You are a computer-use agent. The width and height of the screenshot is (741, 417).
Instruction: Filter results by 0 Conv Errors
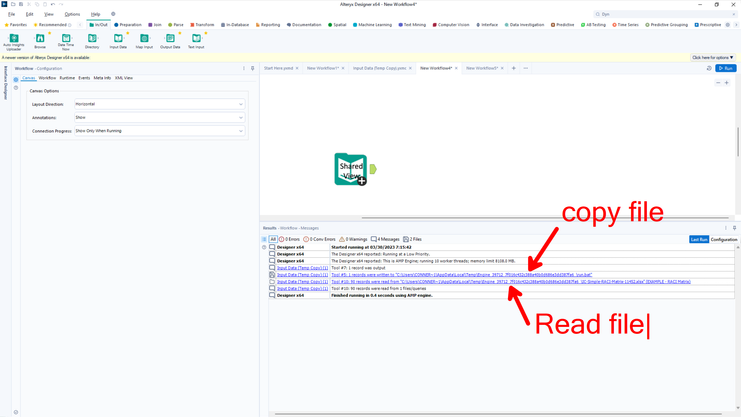pos(319,239)
